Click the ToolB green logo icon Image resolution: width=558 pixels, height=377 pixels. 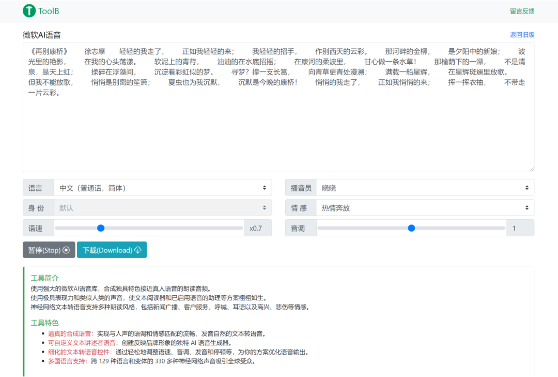click(x=29, y=11)
